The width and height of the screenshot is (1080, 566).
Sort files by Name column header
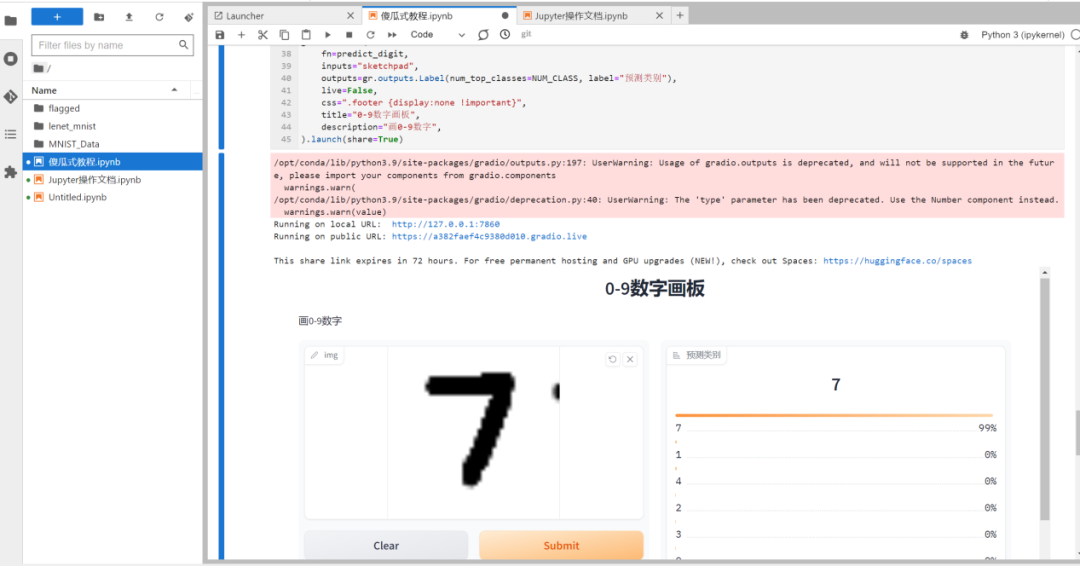(107, 90)
